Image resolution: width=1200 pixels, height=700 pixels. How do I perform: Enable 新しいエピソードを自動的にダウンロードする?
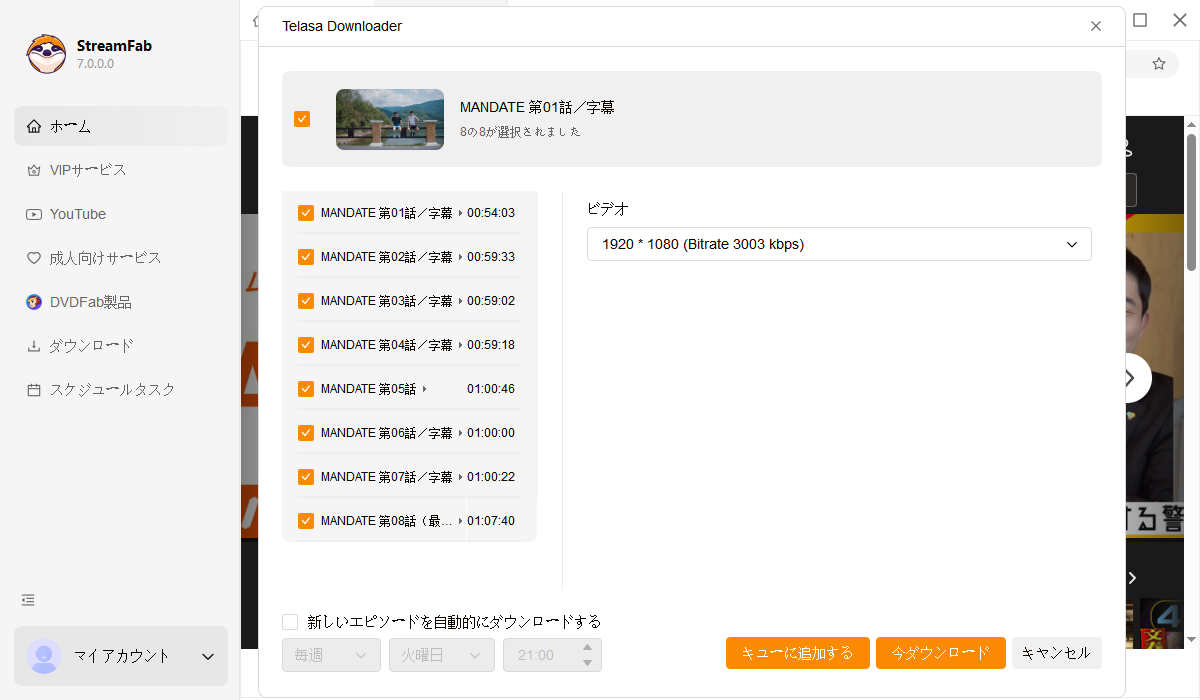pos(290,621)
